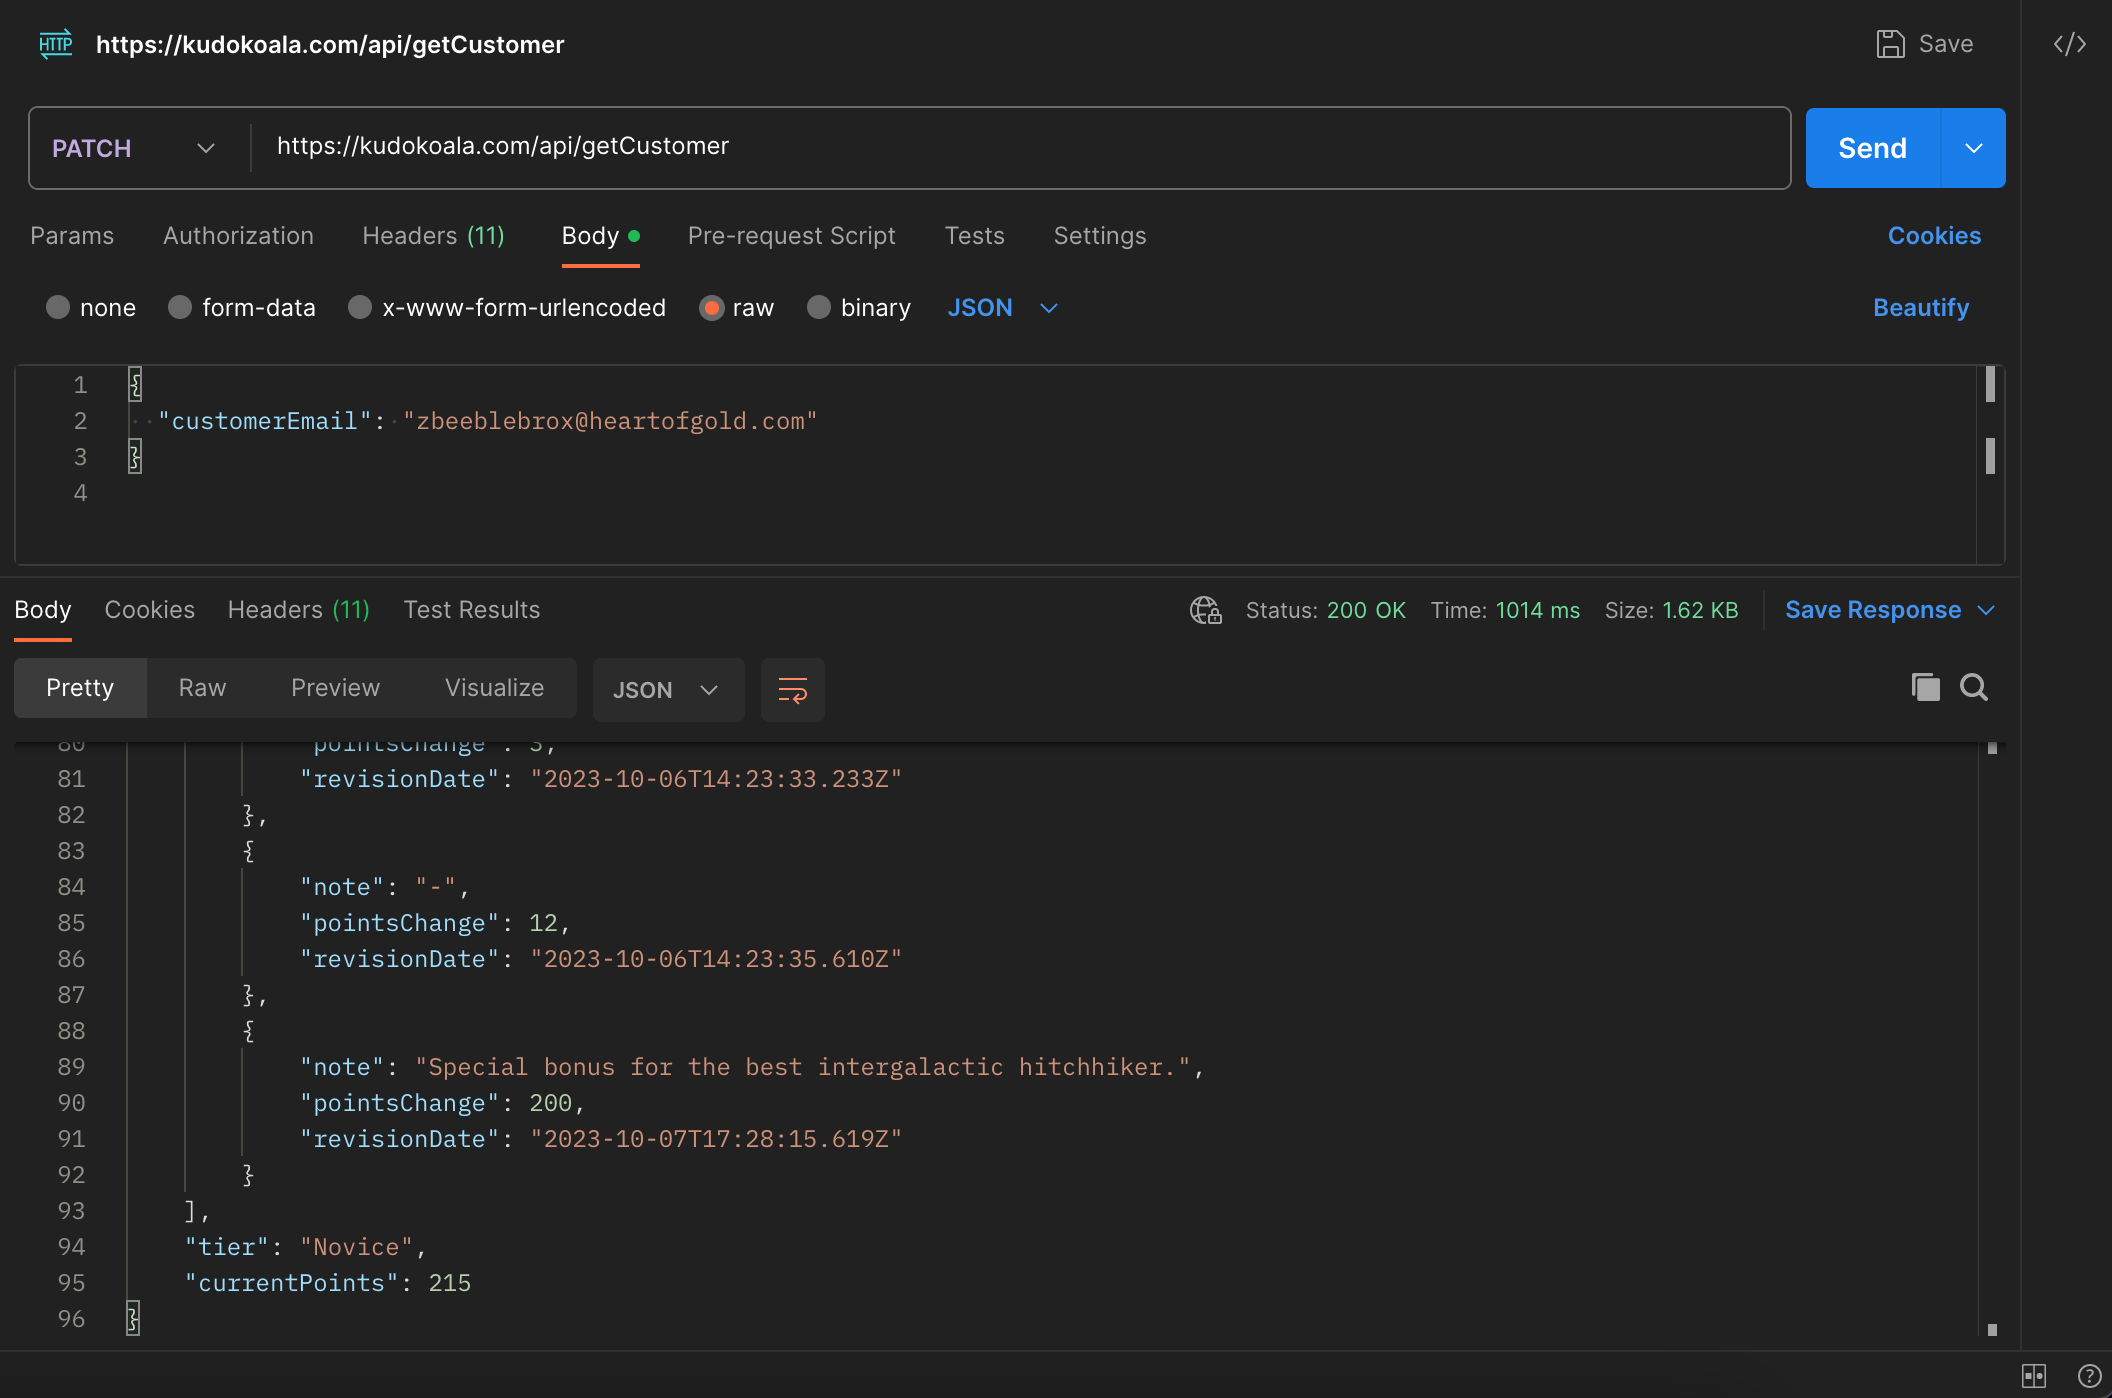Viewport: 2112px width, 1398px height.
Task: Open the request Headers (11) tab
Action: [x=433, y=236]
